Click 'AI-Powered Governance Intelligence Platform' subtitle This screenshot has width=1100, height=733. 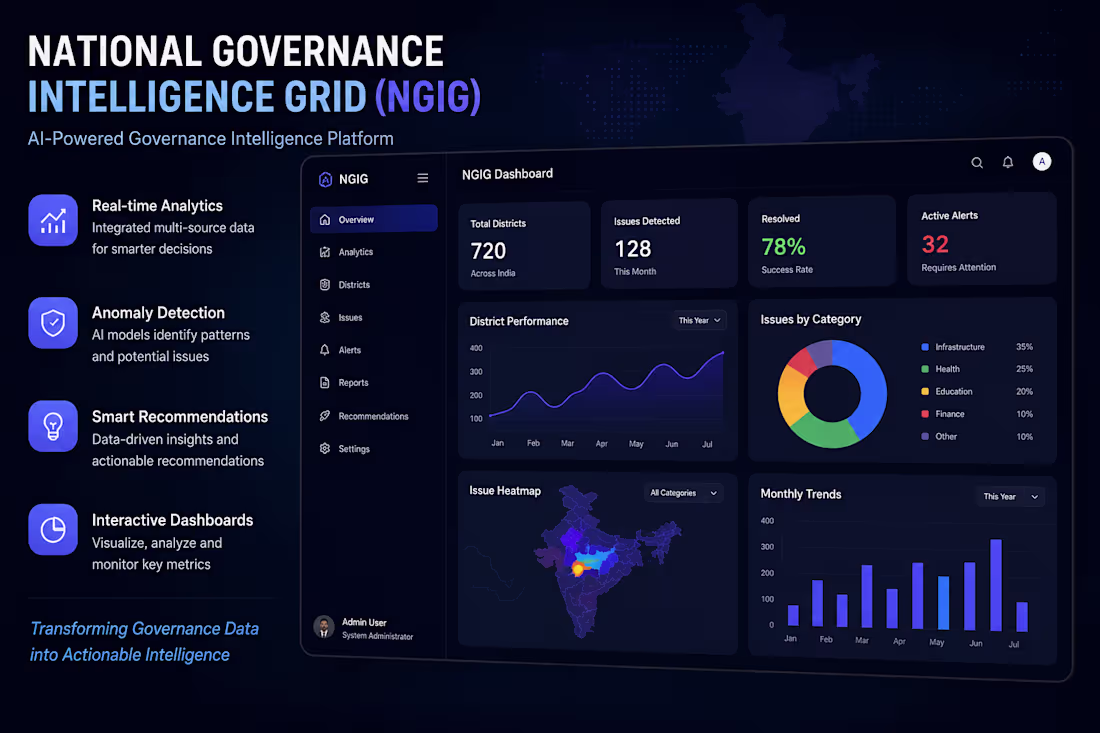click(210, 139)
